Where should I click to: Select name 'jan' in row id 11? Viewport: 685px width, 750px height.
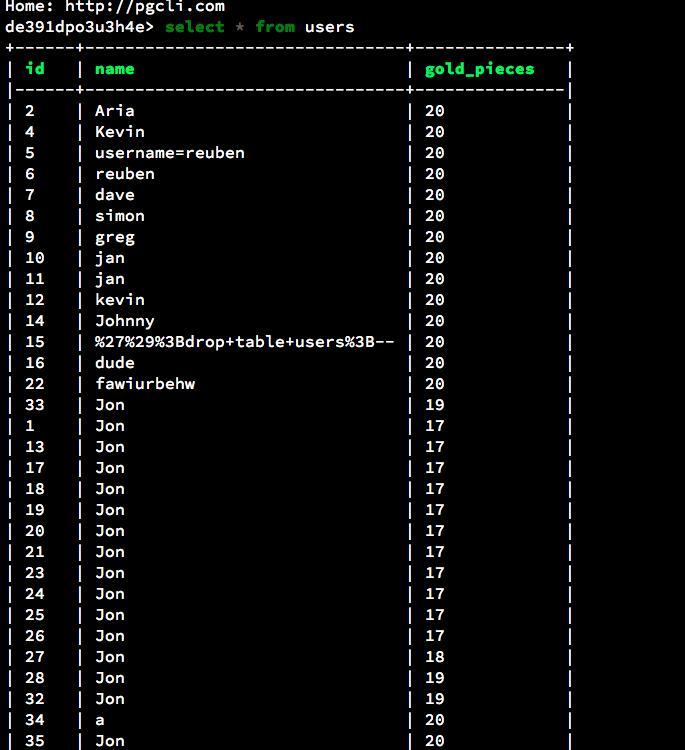[110, 280]
